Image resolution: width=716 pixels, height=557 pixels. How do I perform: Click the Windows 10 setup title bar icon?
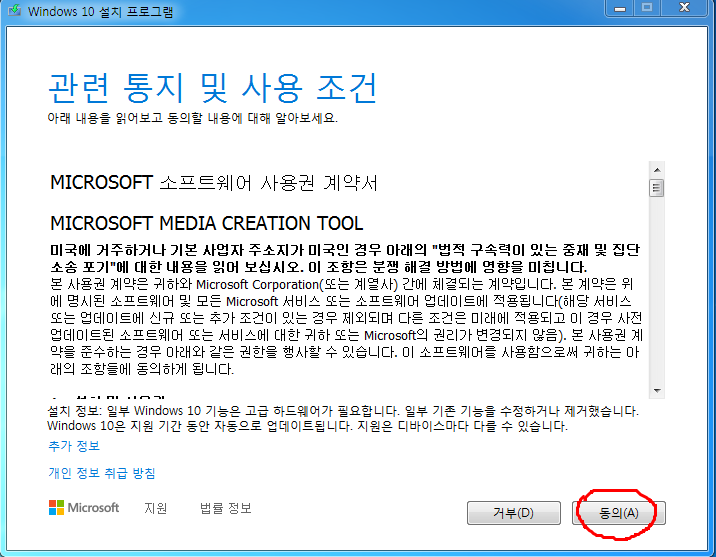14,10
